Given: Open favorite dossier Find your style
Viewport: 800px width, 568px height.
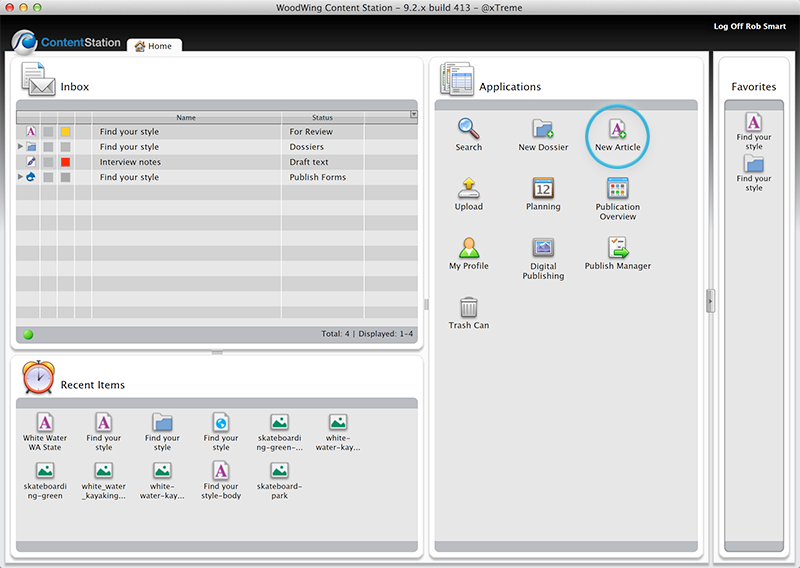Looking at the screenshot, I should coord(754,174).
